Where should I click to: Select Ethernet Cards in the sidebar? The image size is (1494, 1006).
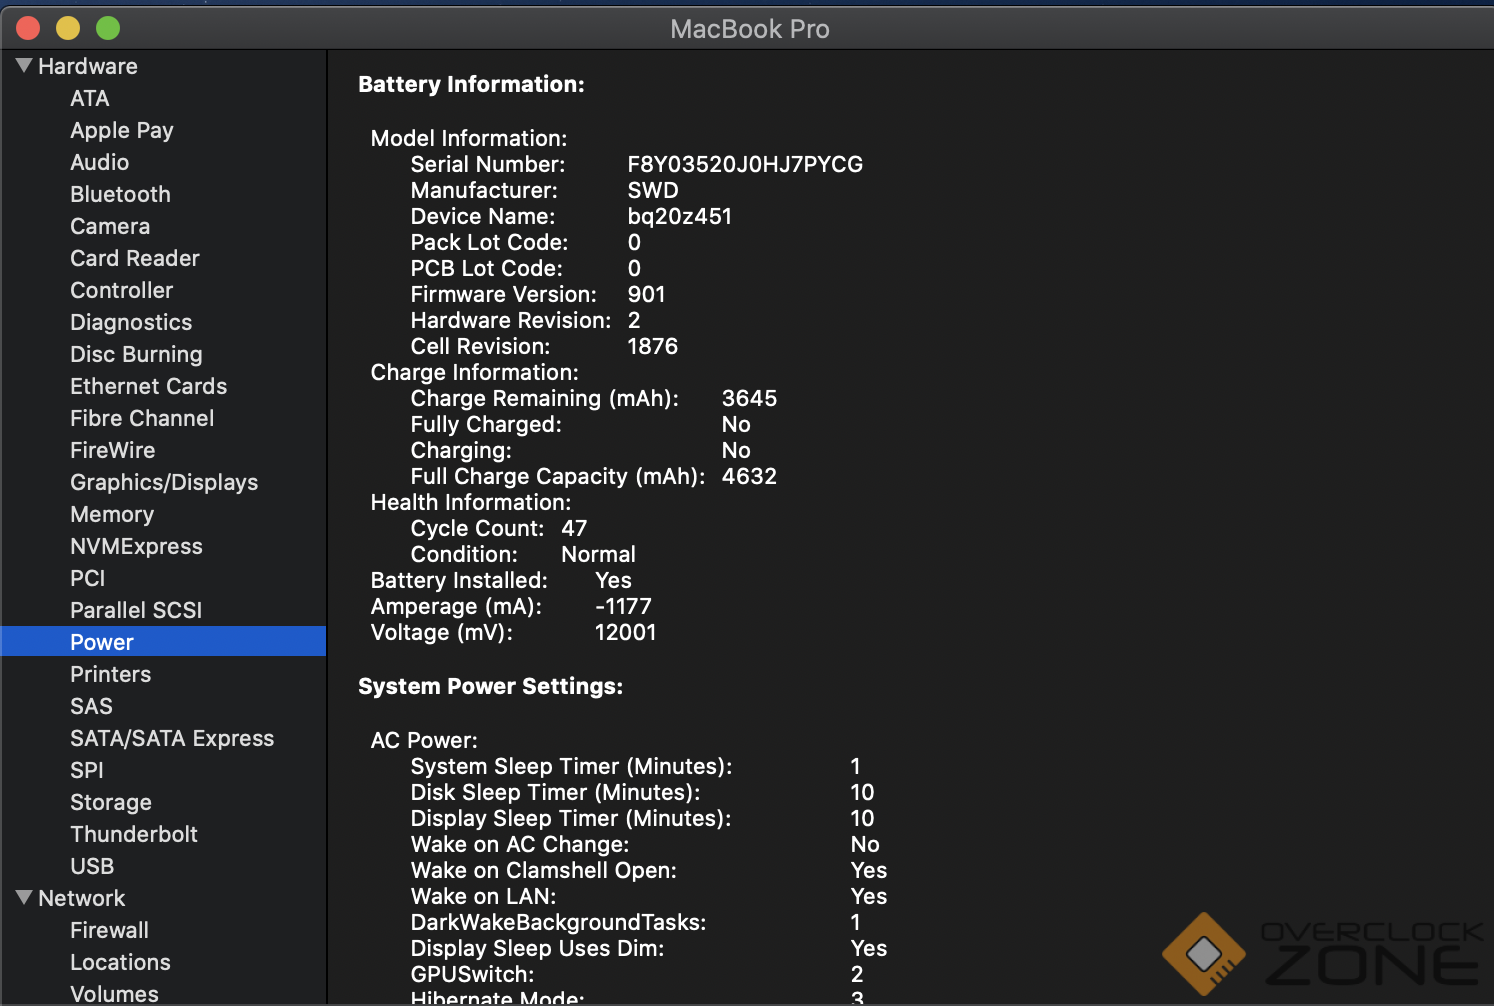pyautogui.click(x=148, y=386)
